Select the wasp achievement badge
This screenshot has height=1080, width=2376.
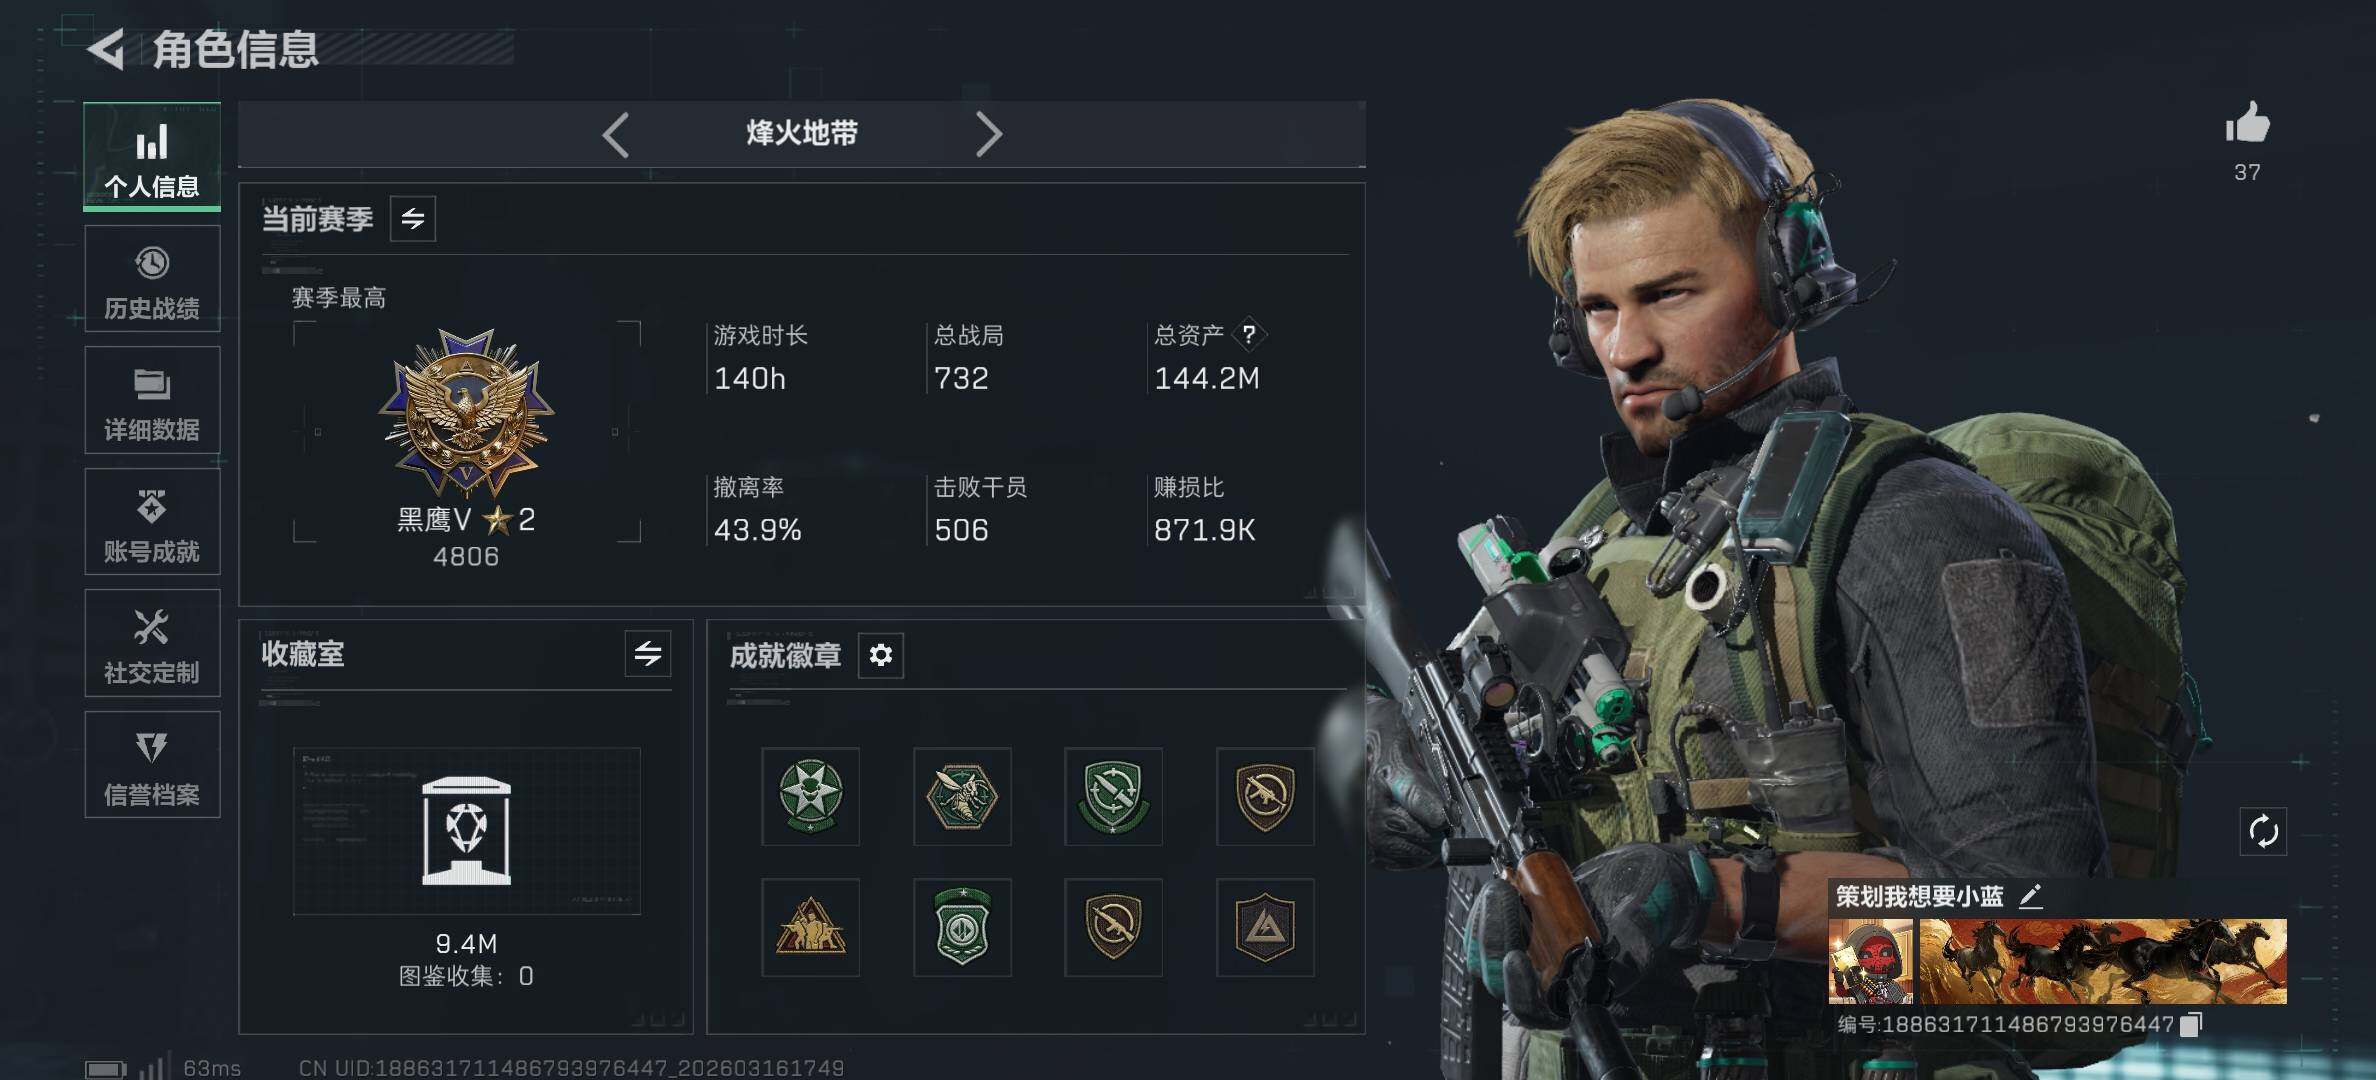coord(962,796)
